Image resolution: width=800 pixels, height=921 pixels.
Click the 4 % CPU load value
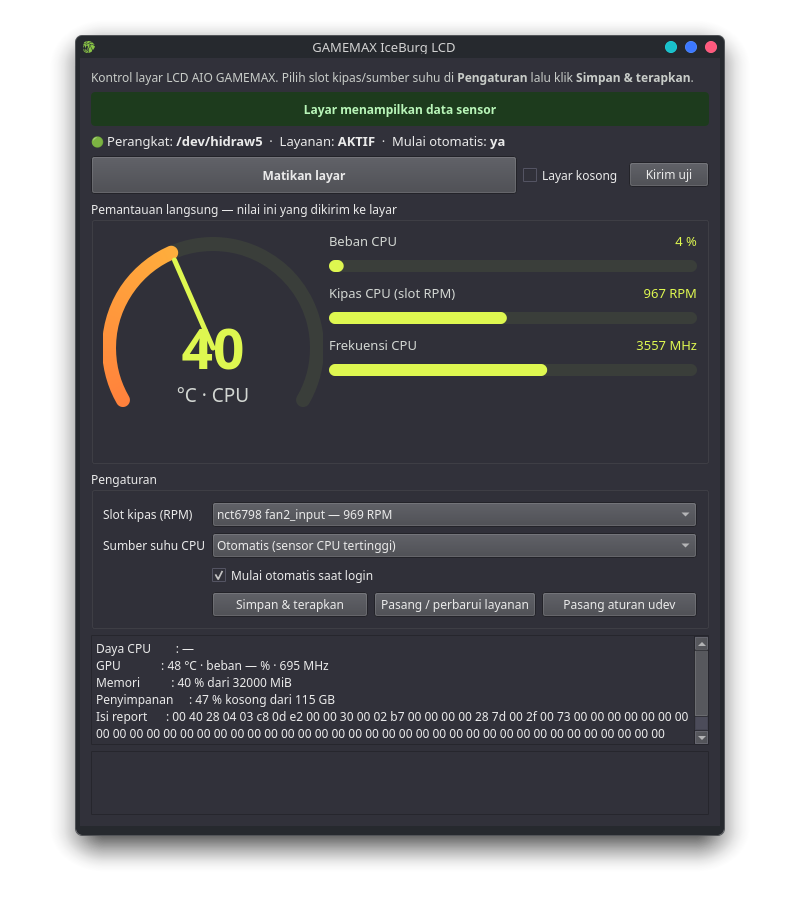[x=685, y=241]
